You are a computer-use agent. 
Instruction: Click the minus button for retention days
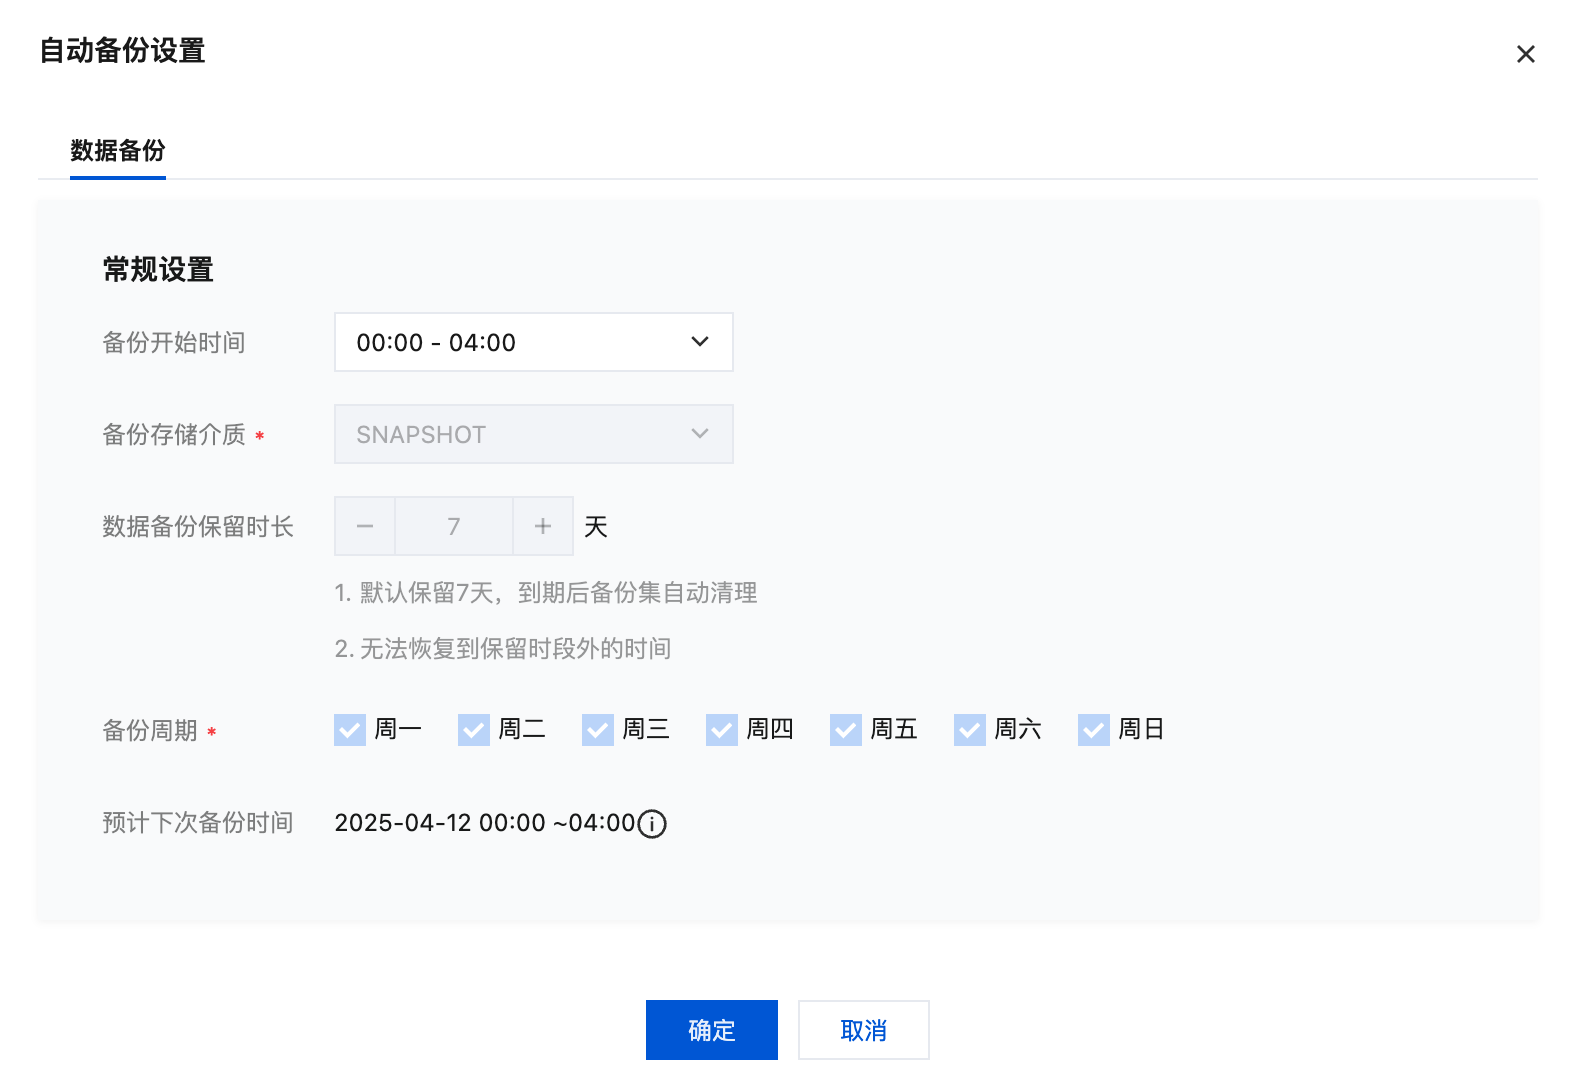[365, 526]
